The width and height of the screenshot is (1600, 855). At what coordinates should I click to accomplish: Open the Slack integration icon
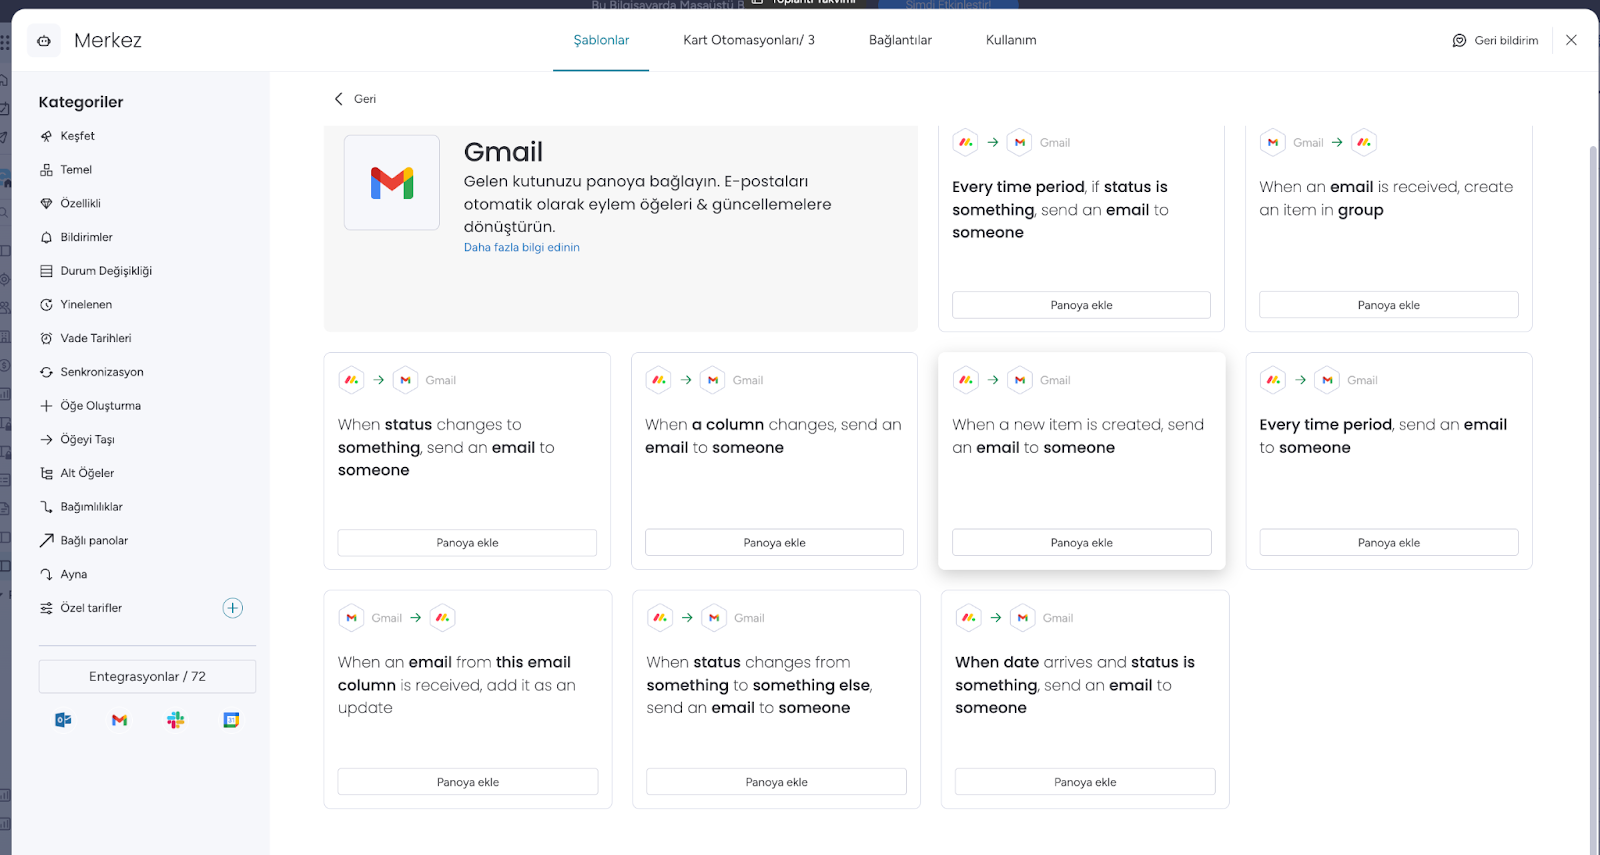click(x=176, y=720)
